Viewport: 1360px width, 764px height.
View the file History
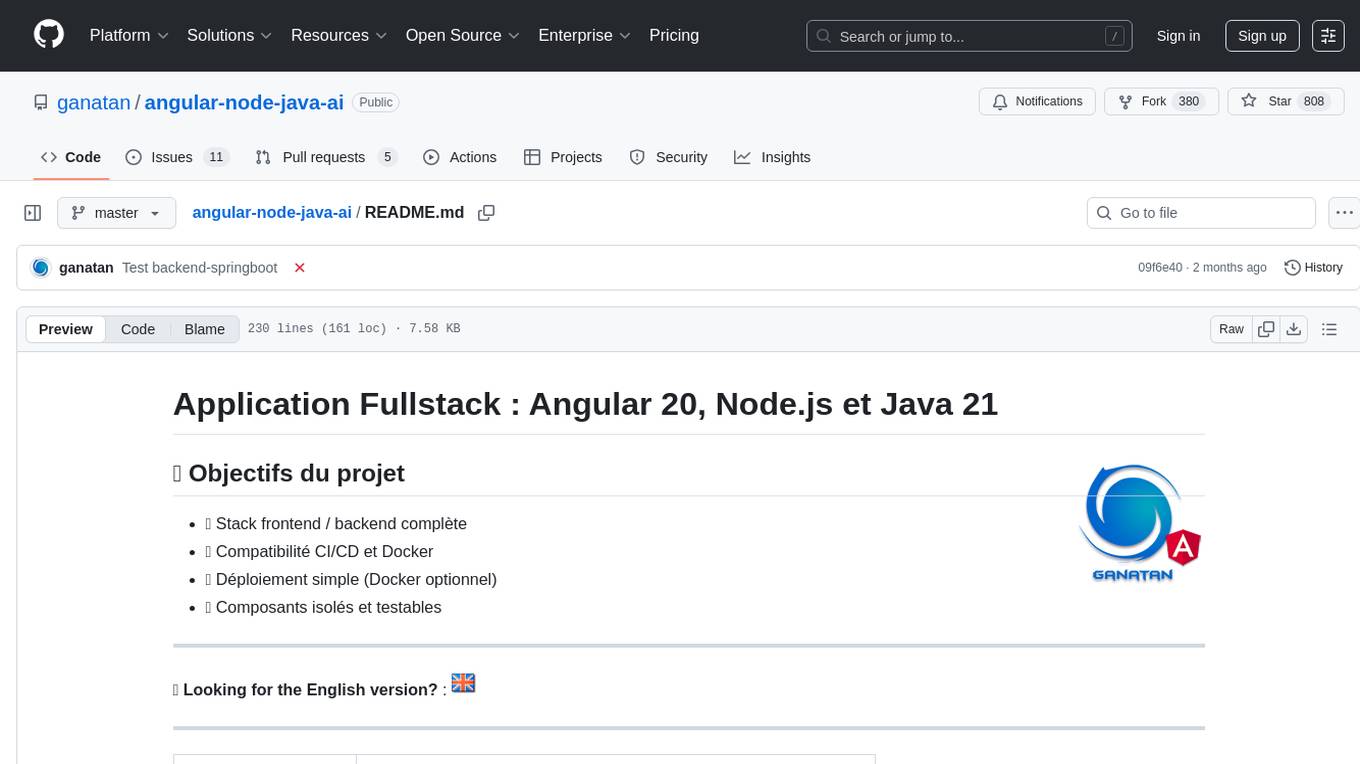tap(1313, 267)
